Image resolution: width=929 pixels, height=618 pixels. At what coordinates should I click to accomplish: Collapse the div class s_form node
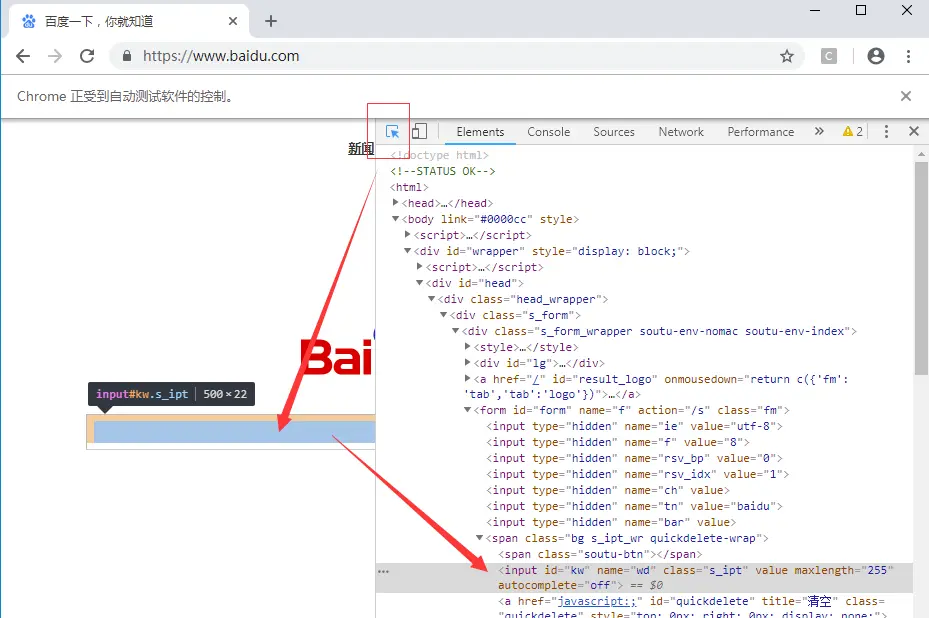tap(443, 315)
